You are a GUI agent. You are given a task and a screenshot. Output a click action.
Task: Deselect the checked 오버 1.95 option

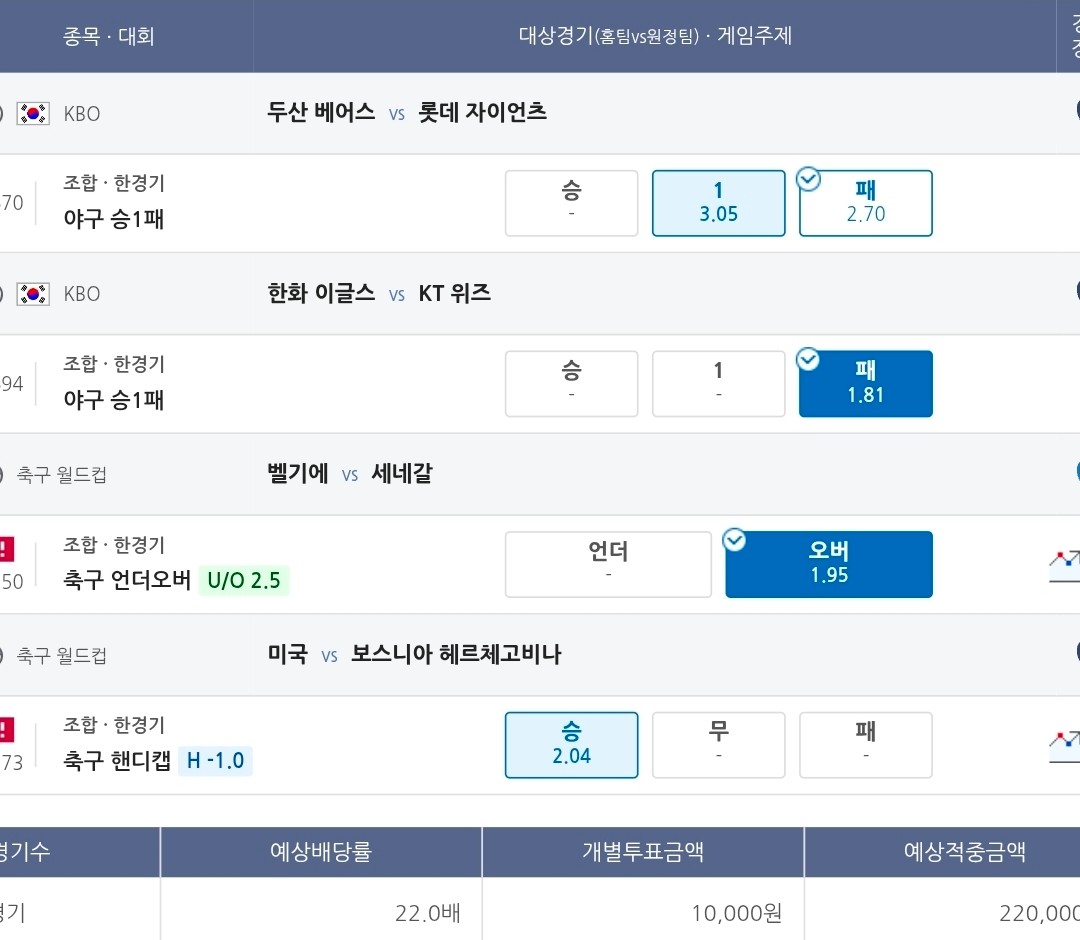[829, 564]
